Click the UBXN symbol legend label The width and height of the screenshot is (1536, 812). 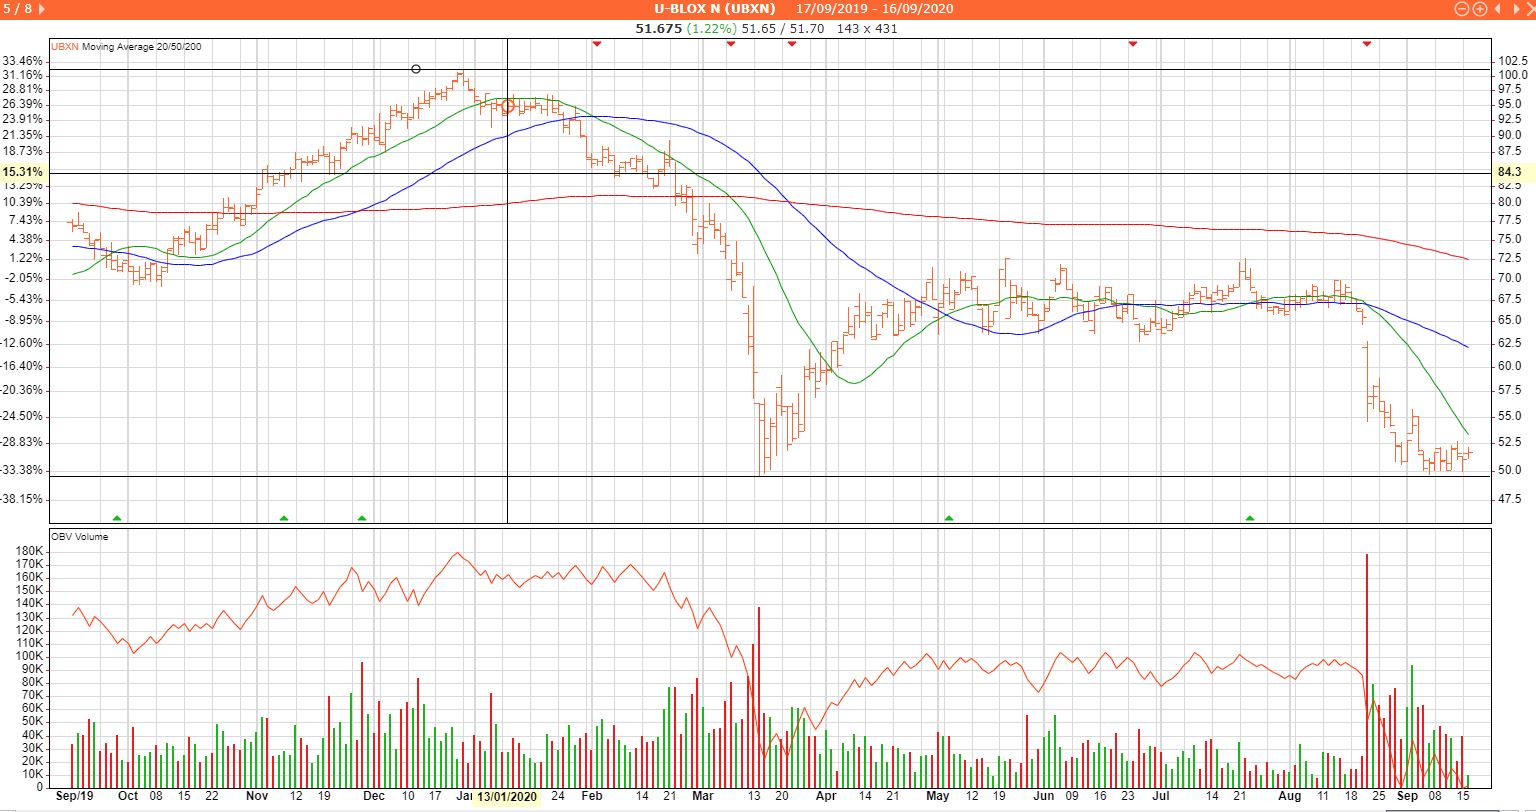pos(65,46)
